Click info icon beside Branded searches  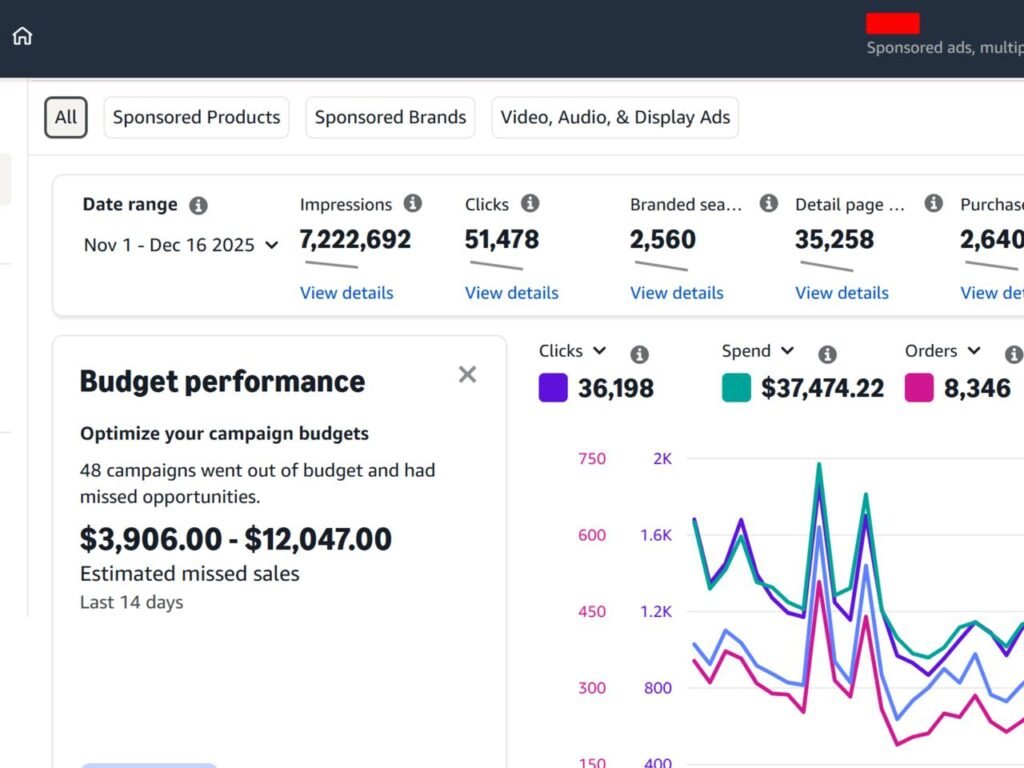(769, 203)
